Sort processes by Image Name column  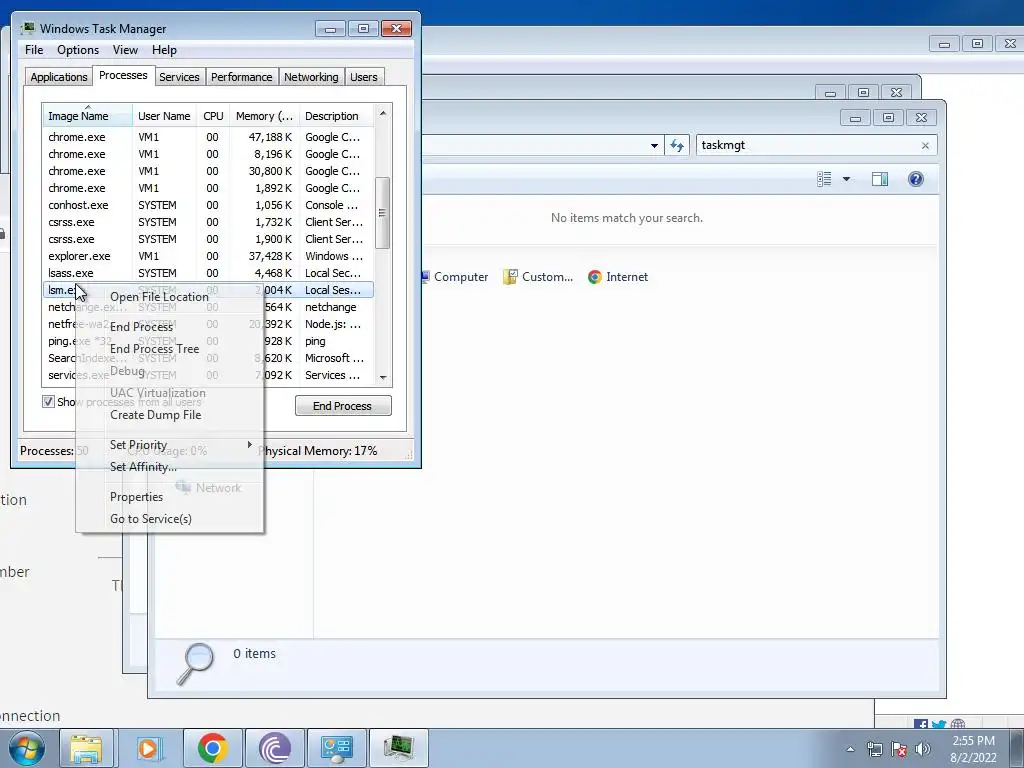pos(88,116)
